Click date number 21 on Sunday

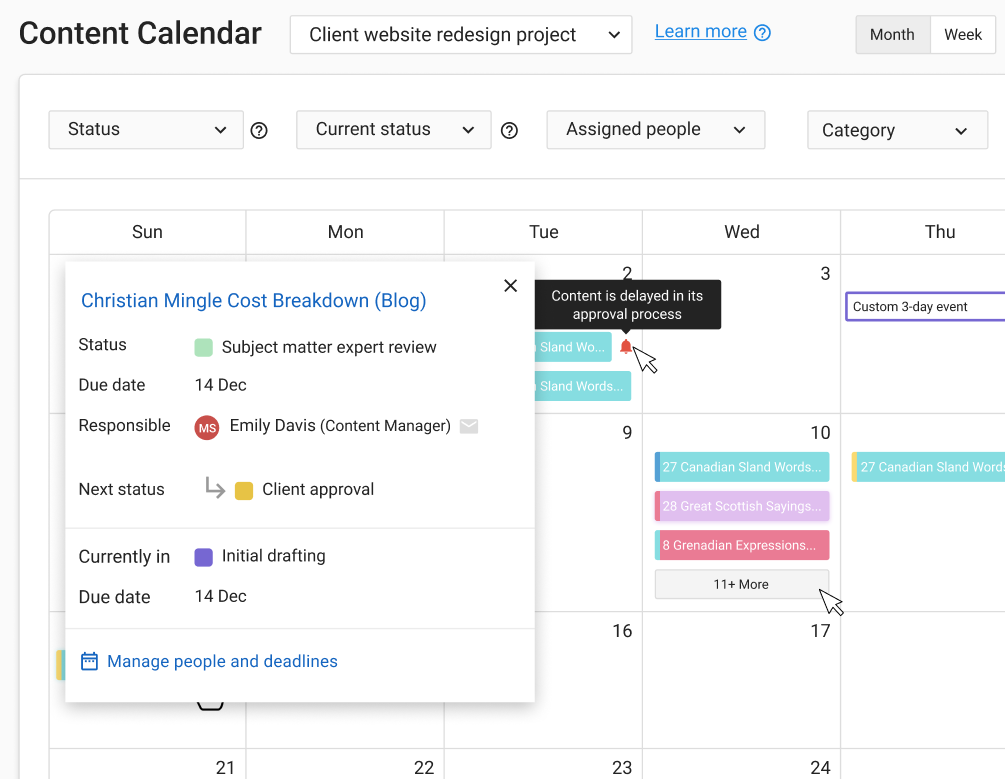[x=226, y=767]
